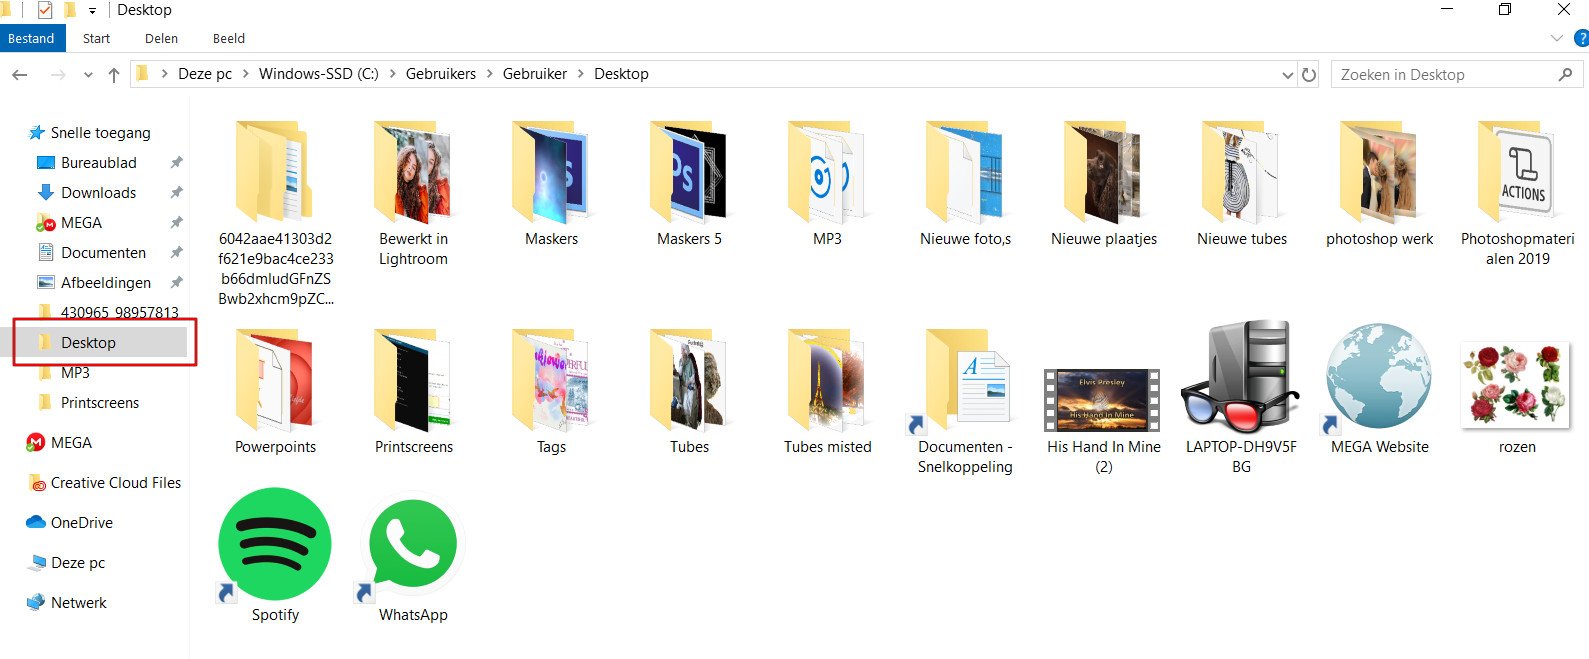Expand the ribbon with the chevron
The height and width of the screenshot is (659, 1589).
pyautogui.click(x=1556, y=38)
